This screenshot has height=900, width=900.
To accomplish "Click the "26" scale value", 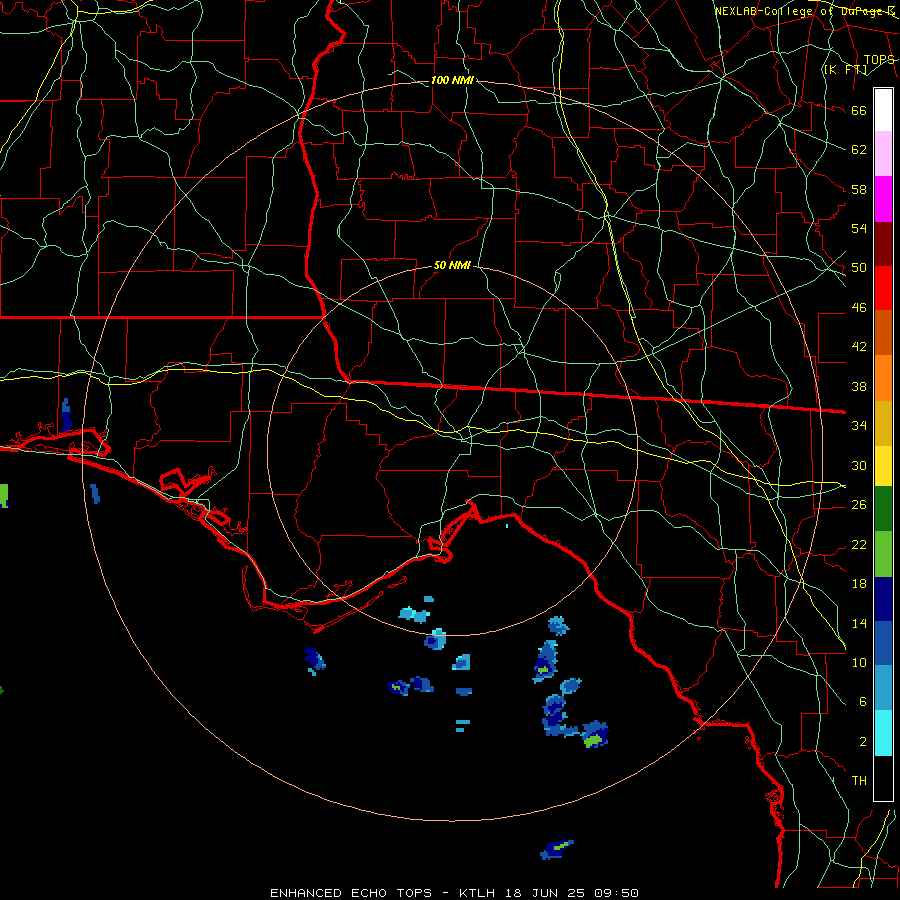I will 859,505.
